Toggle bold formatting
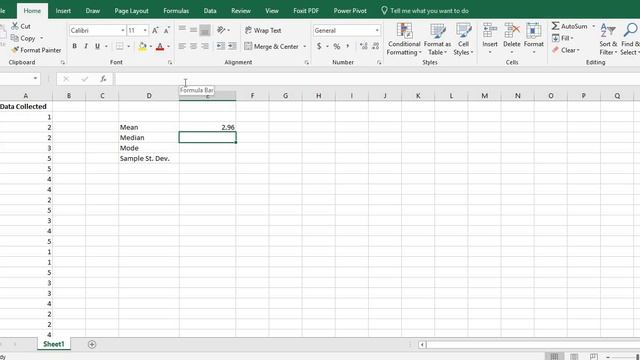 tap(74, 47)
